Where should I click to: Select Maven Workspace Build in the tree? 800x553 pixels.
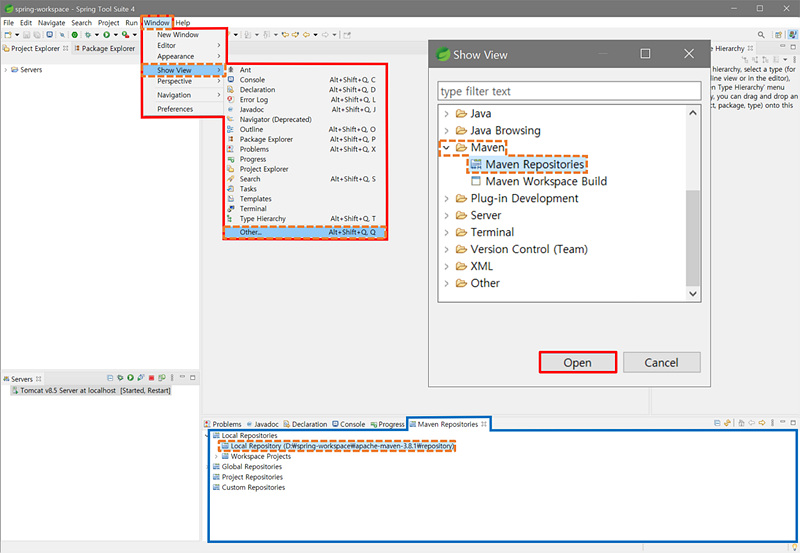click(539, 181)
